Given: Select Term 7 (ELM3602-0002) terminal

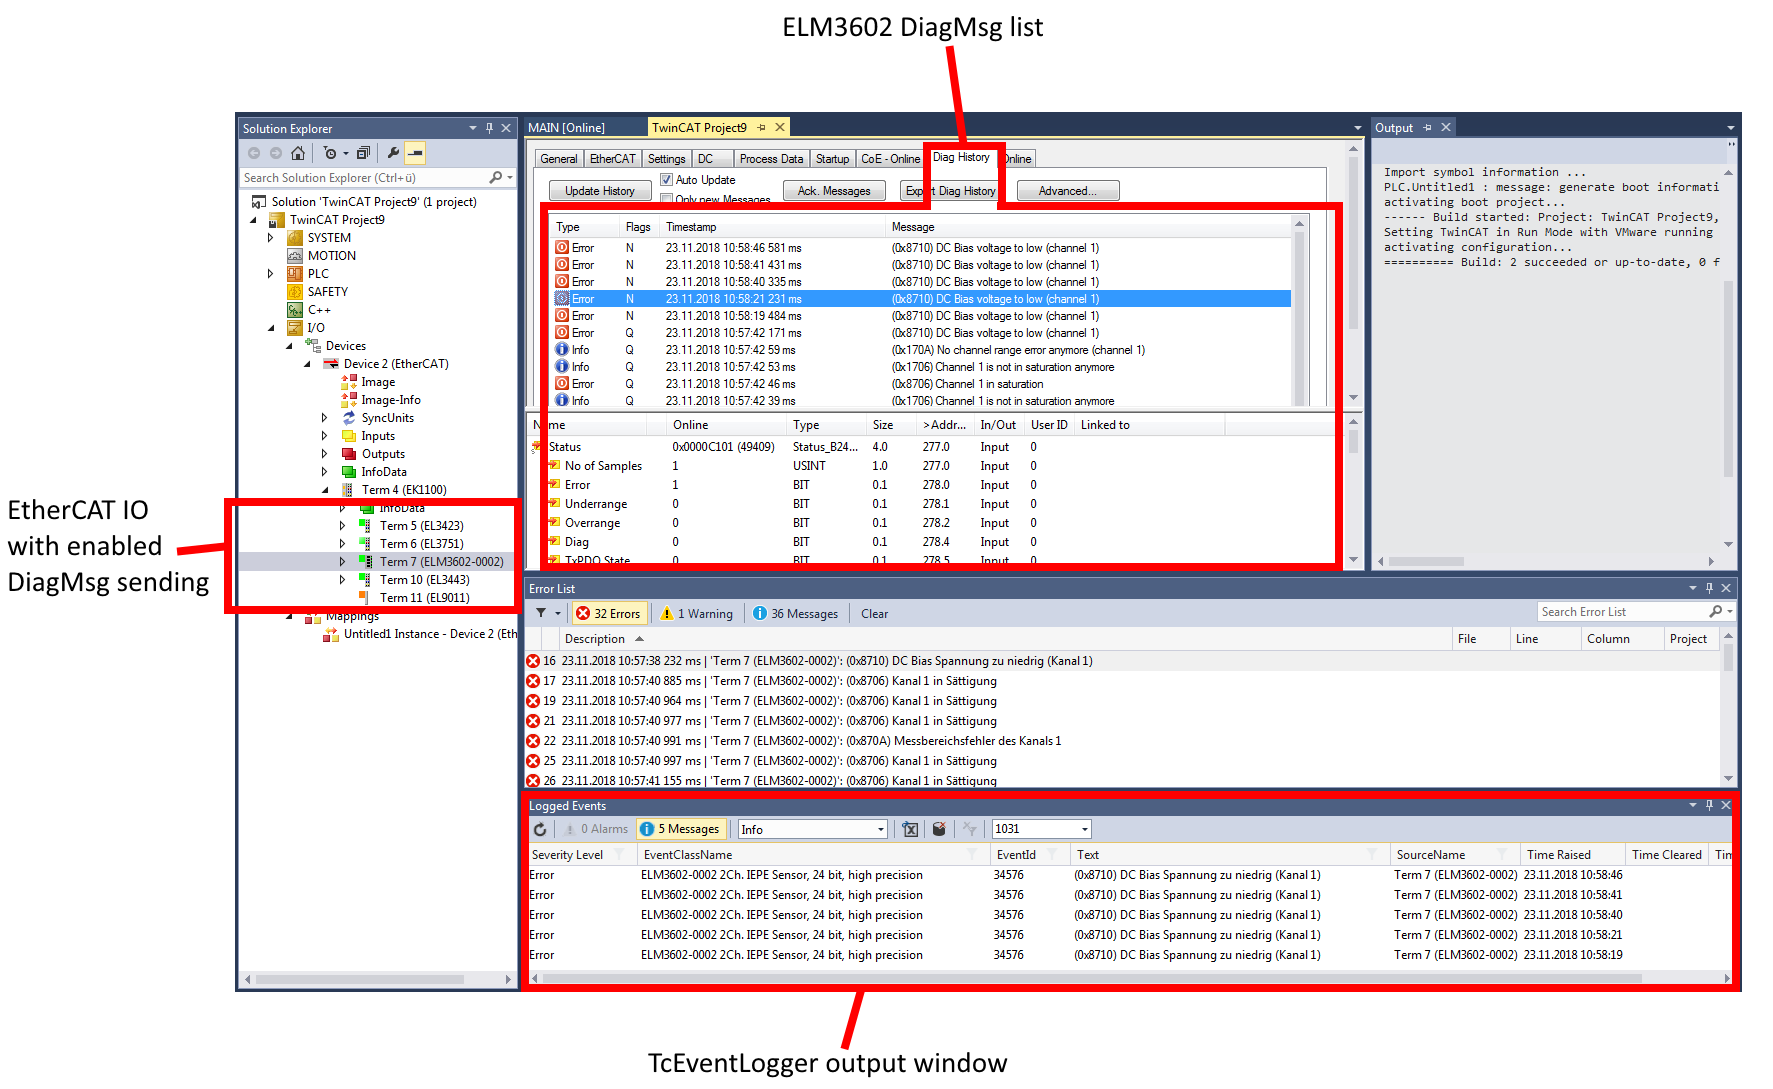Looking at the screenshot, I should click(441, 562).
